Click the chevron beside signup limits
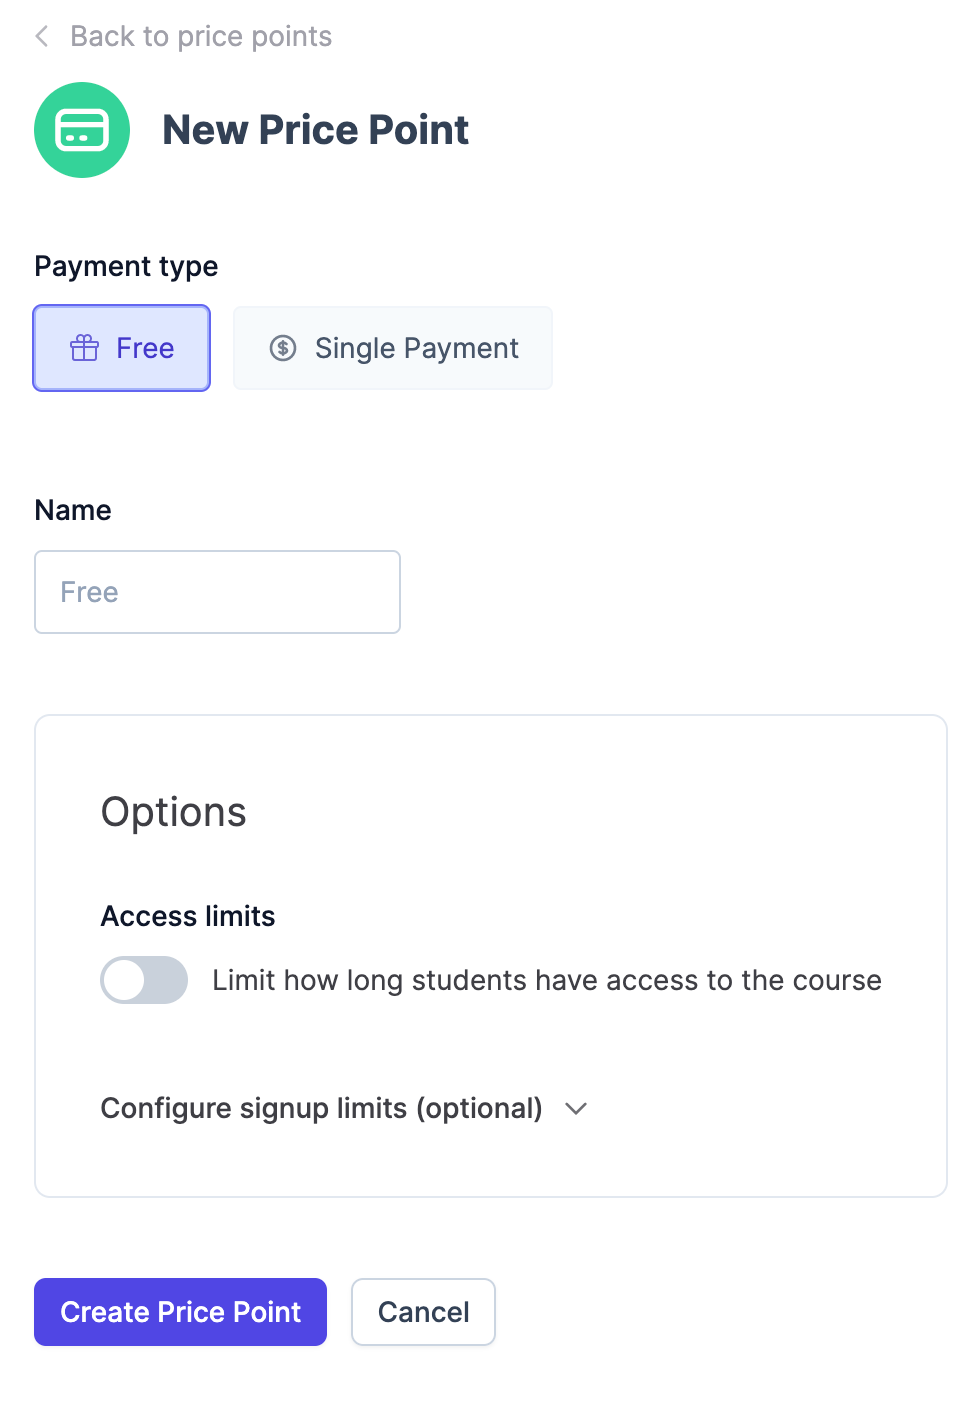976x1412 pixels. click(x=576, y=1108)
